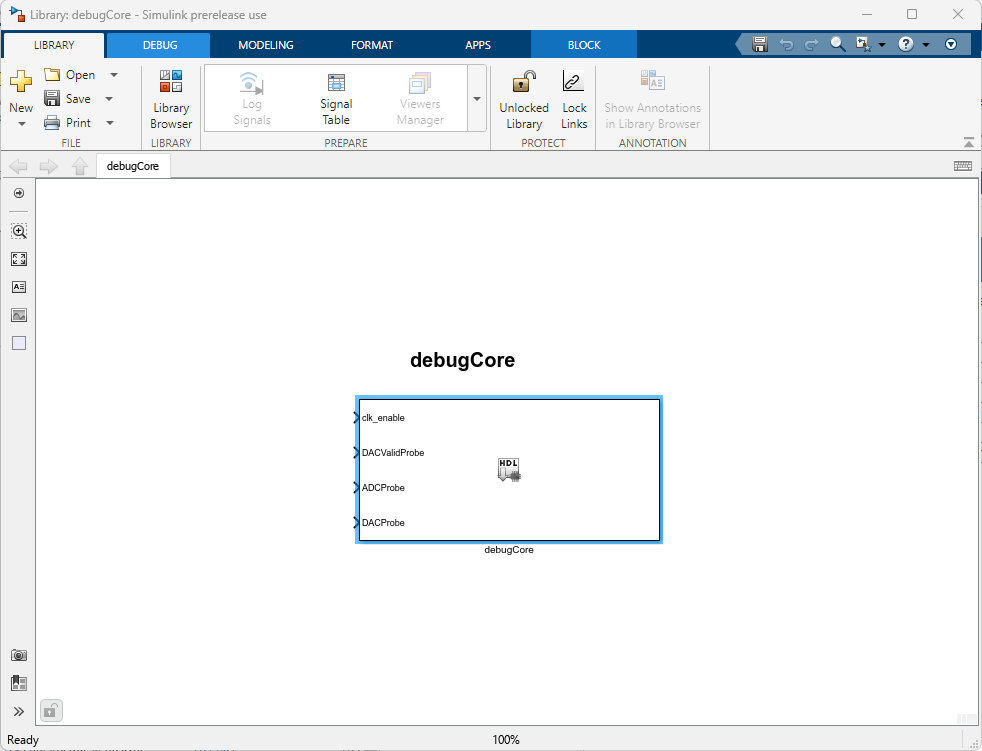This screenshot has width=982, height=751.
Task: Select the Image insert tool
Action: coord(19,315)
